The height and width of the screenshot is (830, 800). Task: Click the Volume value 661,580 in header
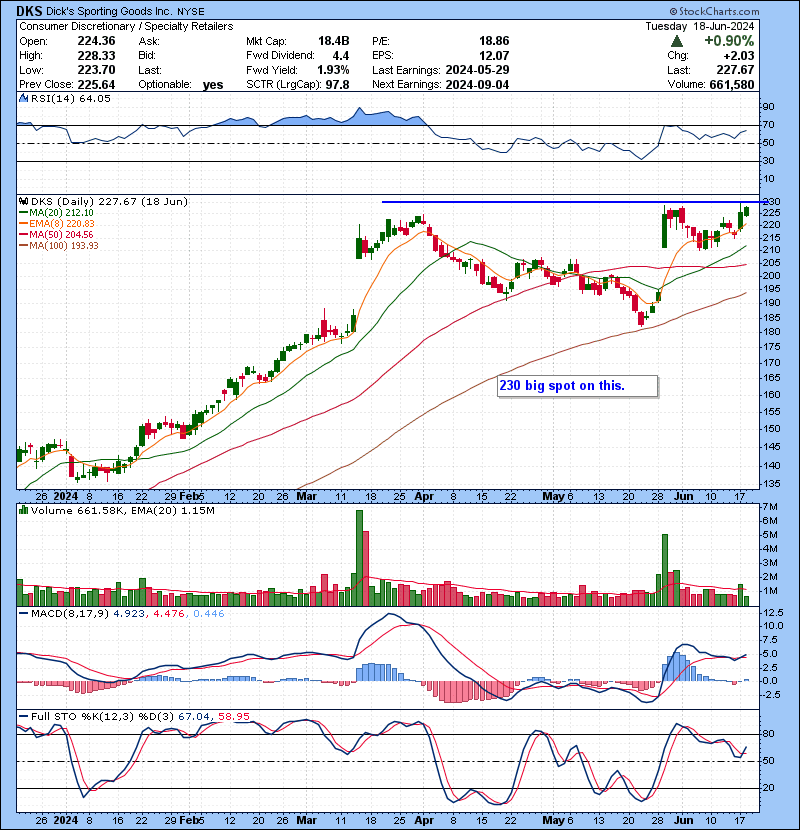(x=732, y=84)
